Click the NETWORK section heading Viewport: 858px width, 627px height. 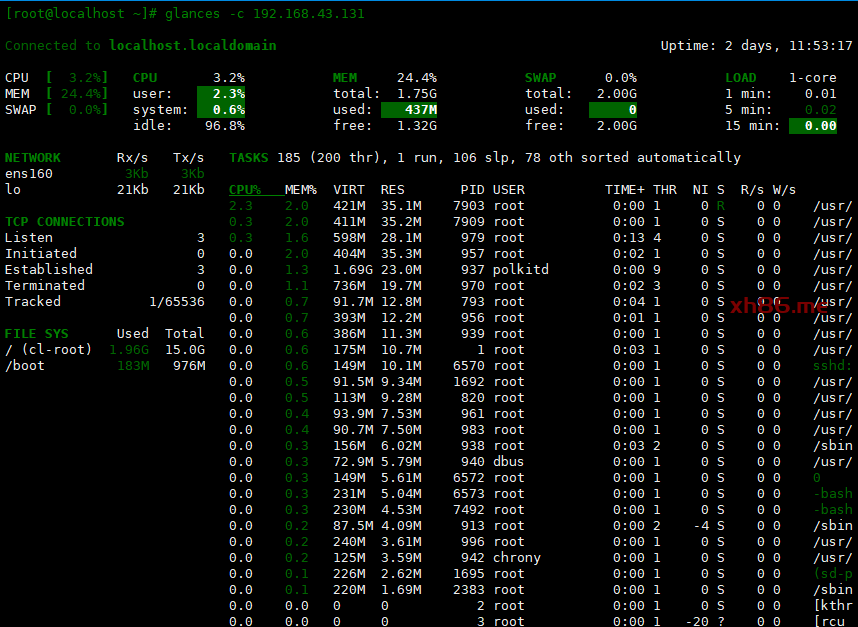click(32, 157)
